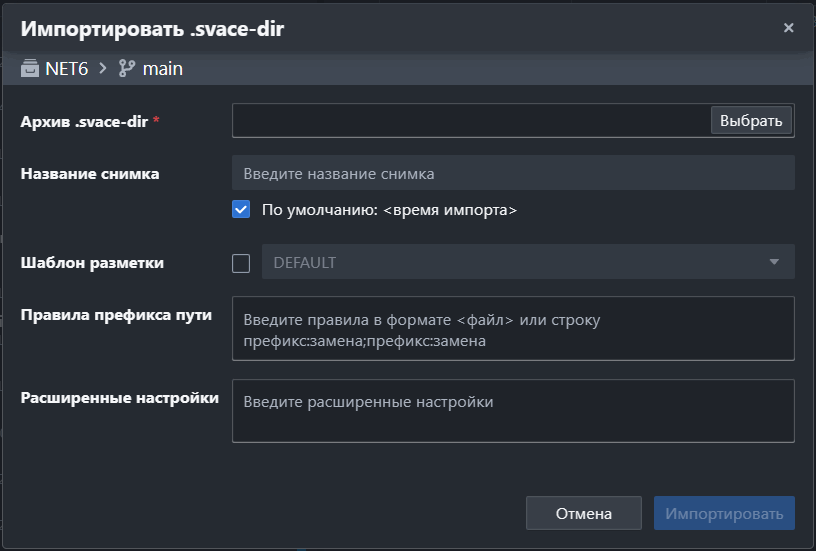Image resolution: width=816 pixels, height=551 pixels.
Task: Click the 'Архив .svace-dir' field label
Action: [x=84, y=121]
